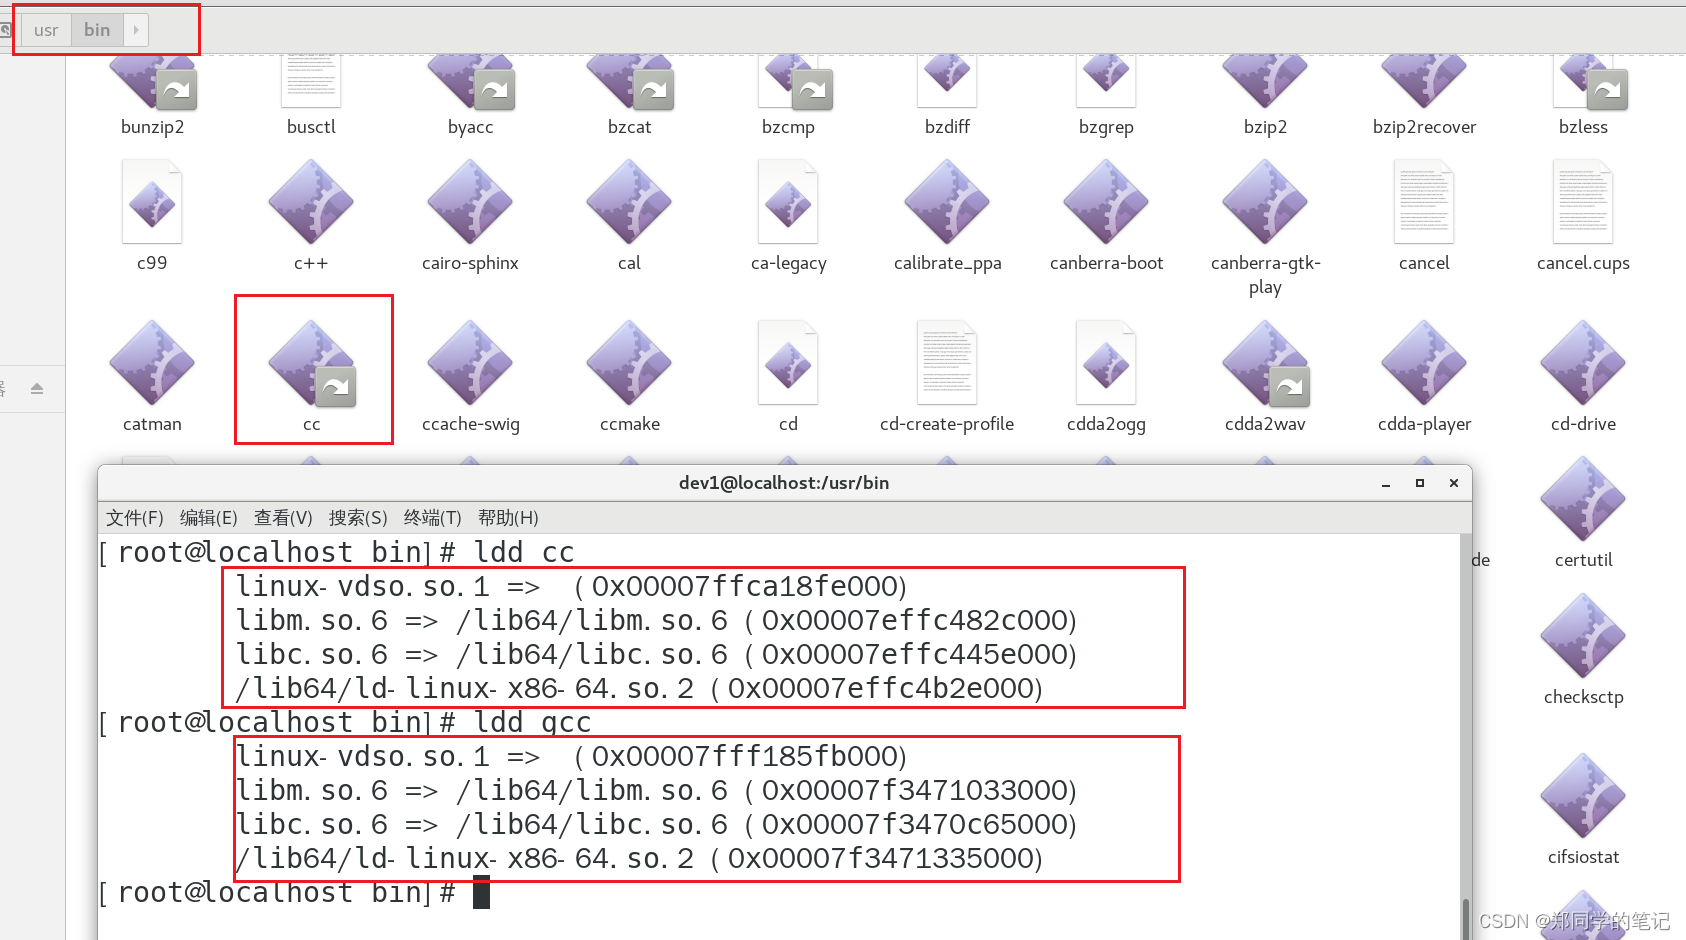1686x940 pixels.
Task: Select the bzip2recover executable icon
Action: pos(1424,82)
